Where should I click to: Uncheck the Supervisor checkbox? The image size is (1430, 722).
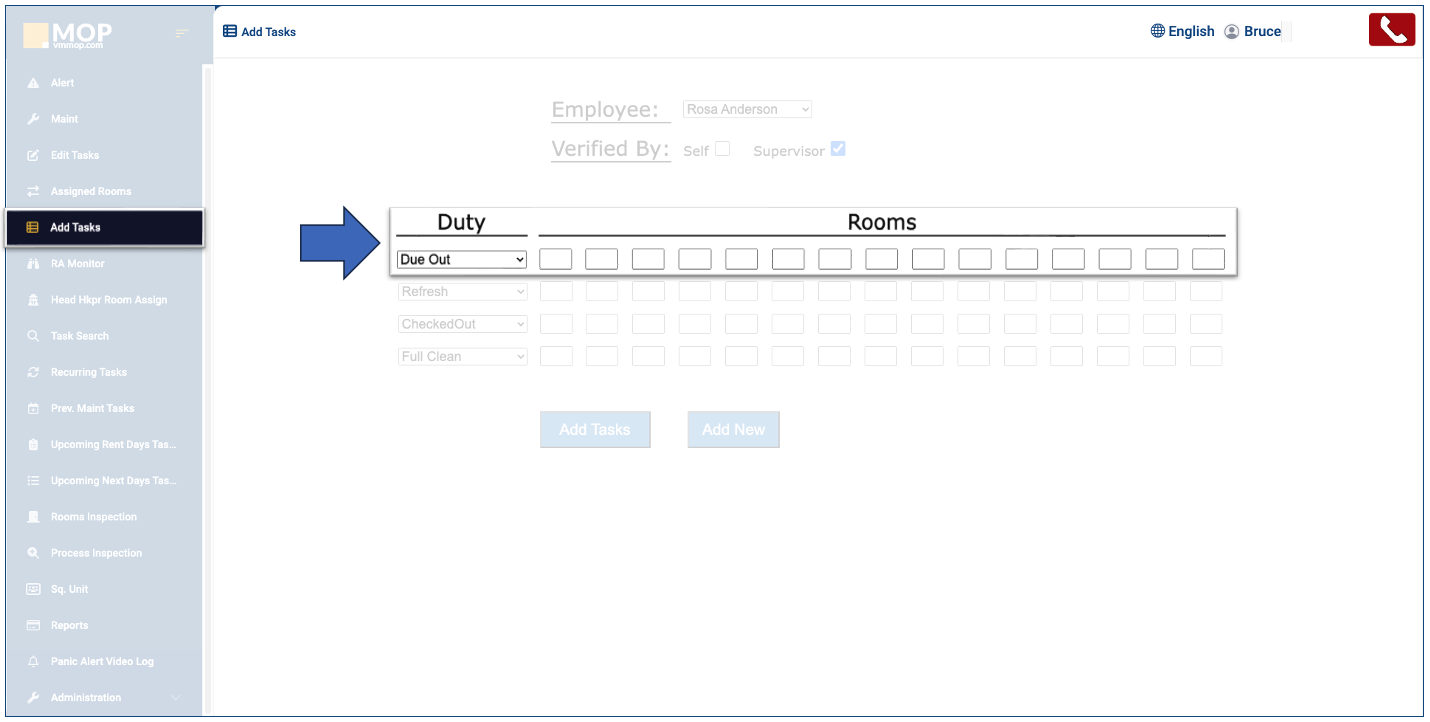pyautogui.click(x=838, y=149)
